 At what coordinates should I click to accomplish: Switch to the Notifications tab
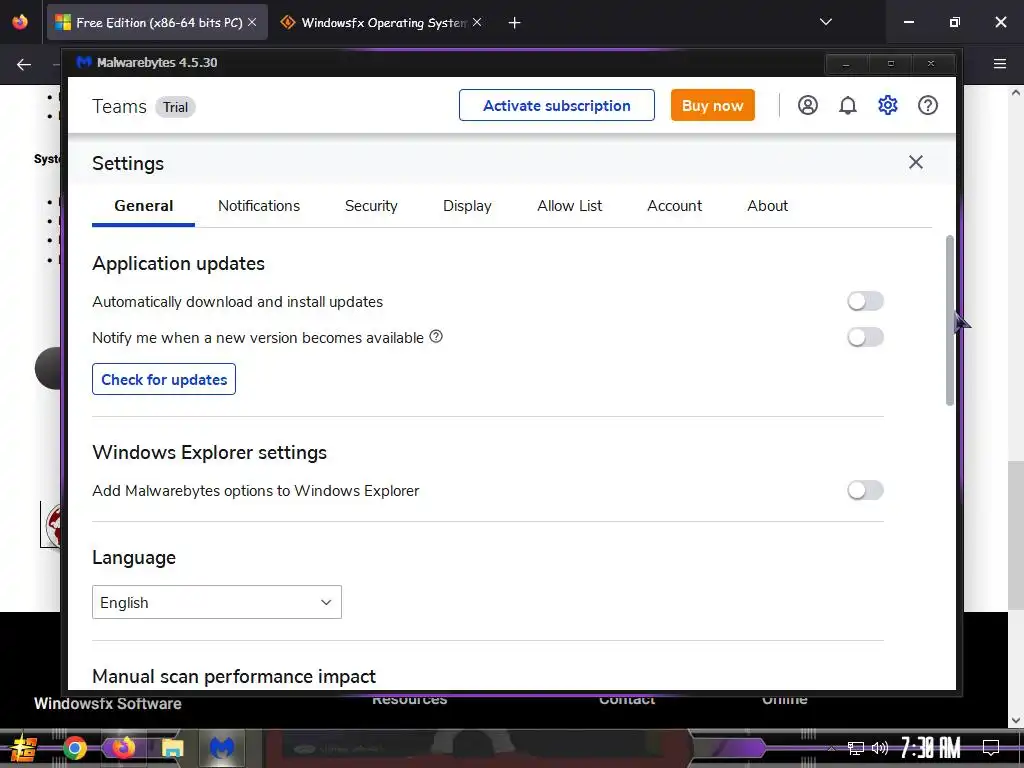(259, 206)
